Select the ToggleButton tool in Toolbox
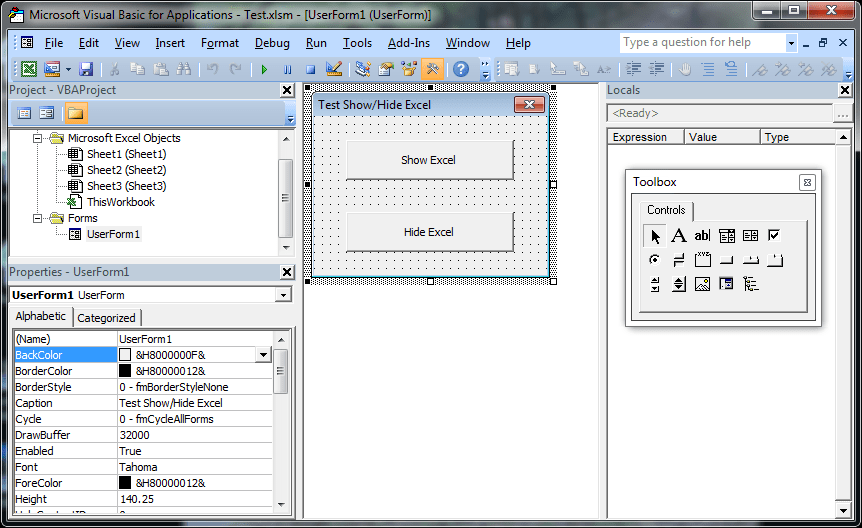The height and width of the screenshot is (528, 862). click(x=679, y=260)
